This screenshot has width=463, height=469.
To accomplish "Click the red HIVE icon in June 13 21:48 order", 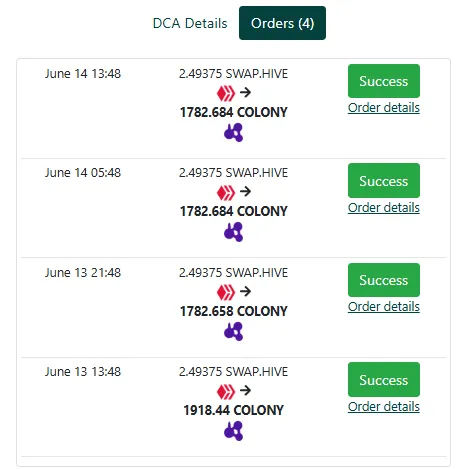I will [226, 292].
